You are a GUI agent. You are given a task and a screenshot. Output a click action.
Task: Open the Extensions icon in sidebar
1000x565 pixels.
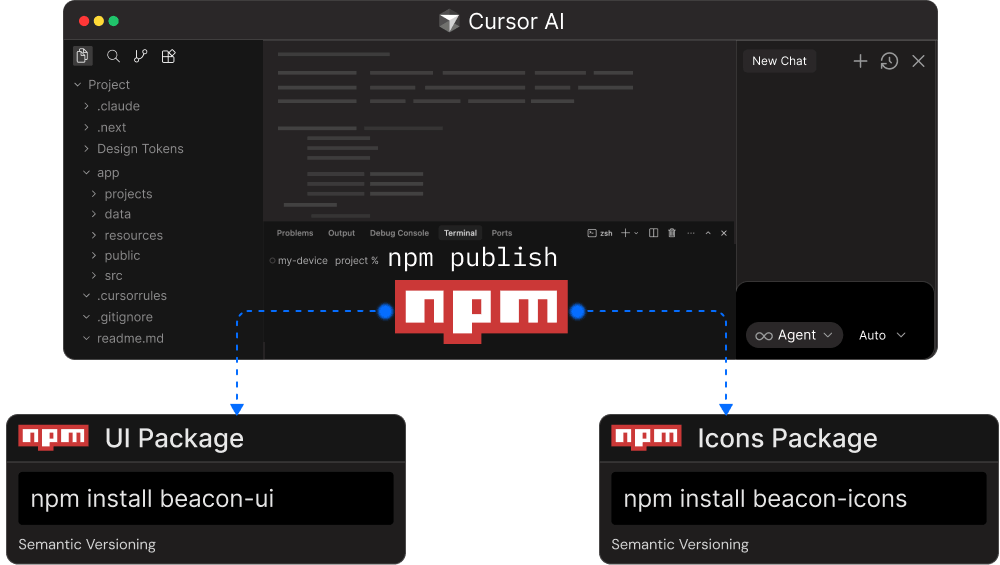pyautogui.click(x=169, y=56)
